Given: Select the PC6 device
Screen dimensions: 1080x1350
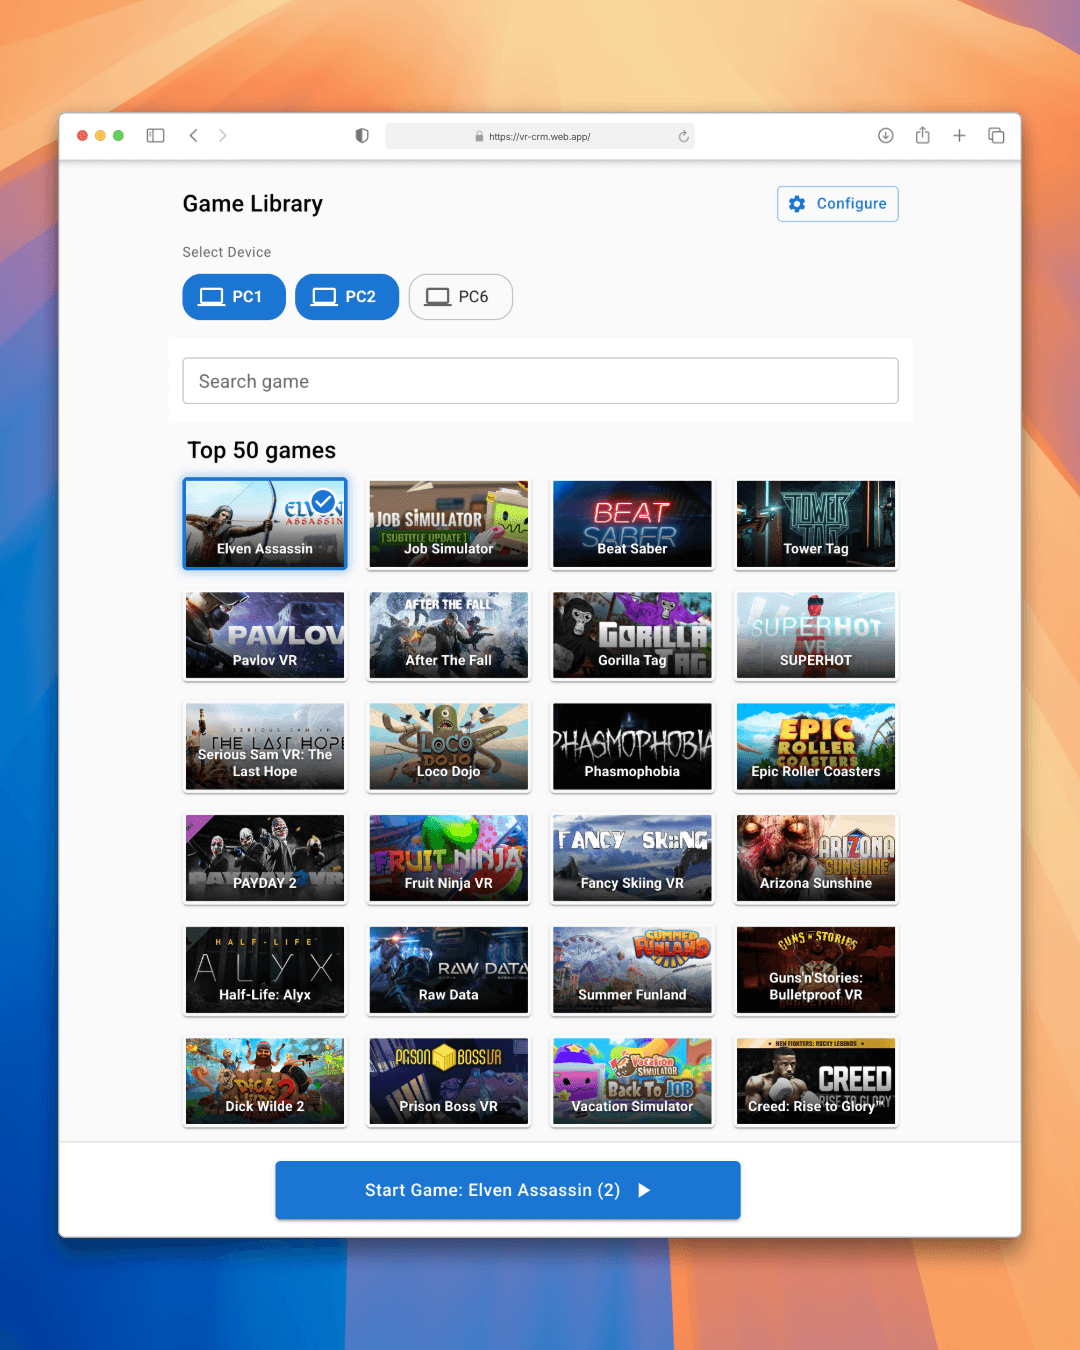Looking at the screenshot, I should (460, 296).
